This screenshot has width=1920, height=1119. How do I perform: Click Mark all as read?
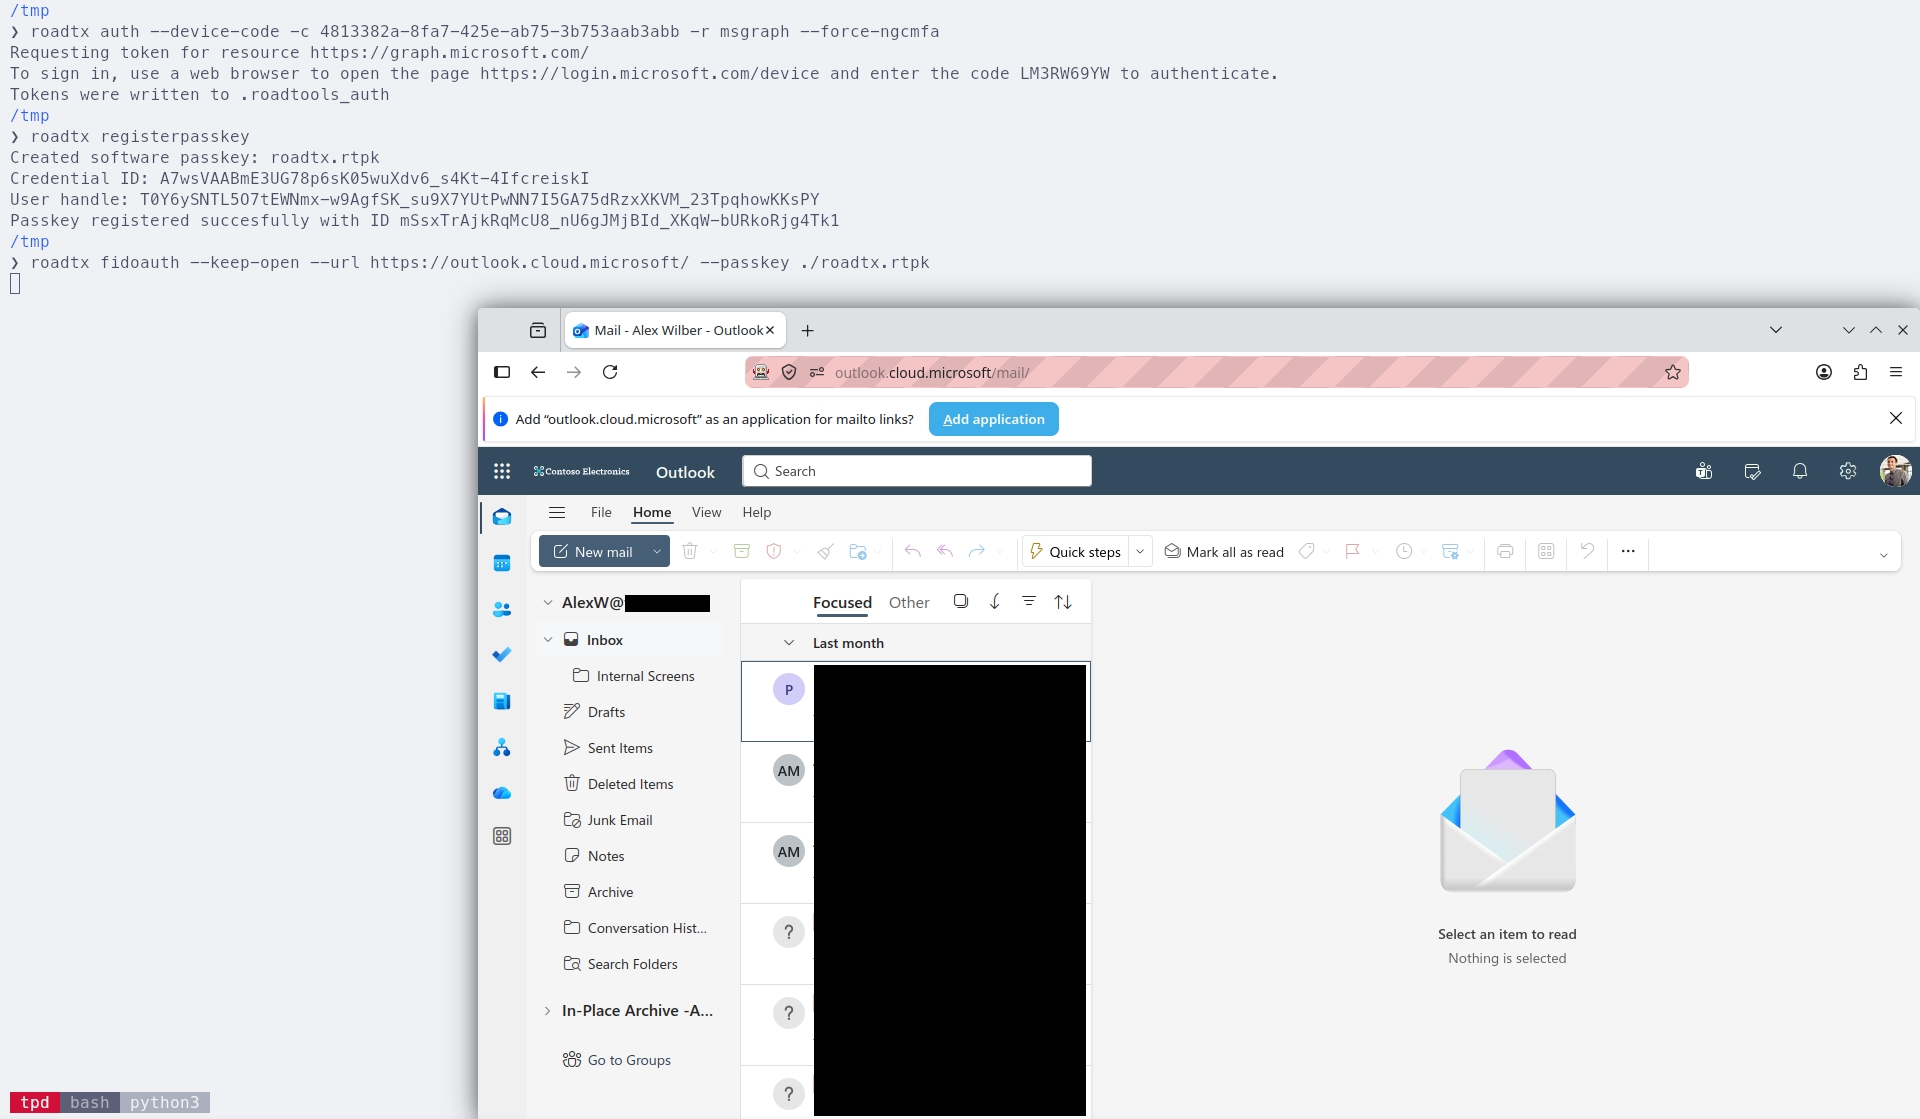click(1225, 551)
